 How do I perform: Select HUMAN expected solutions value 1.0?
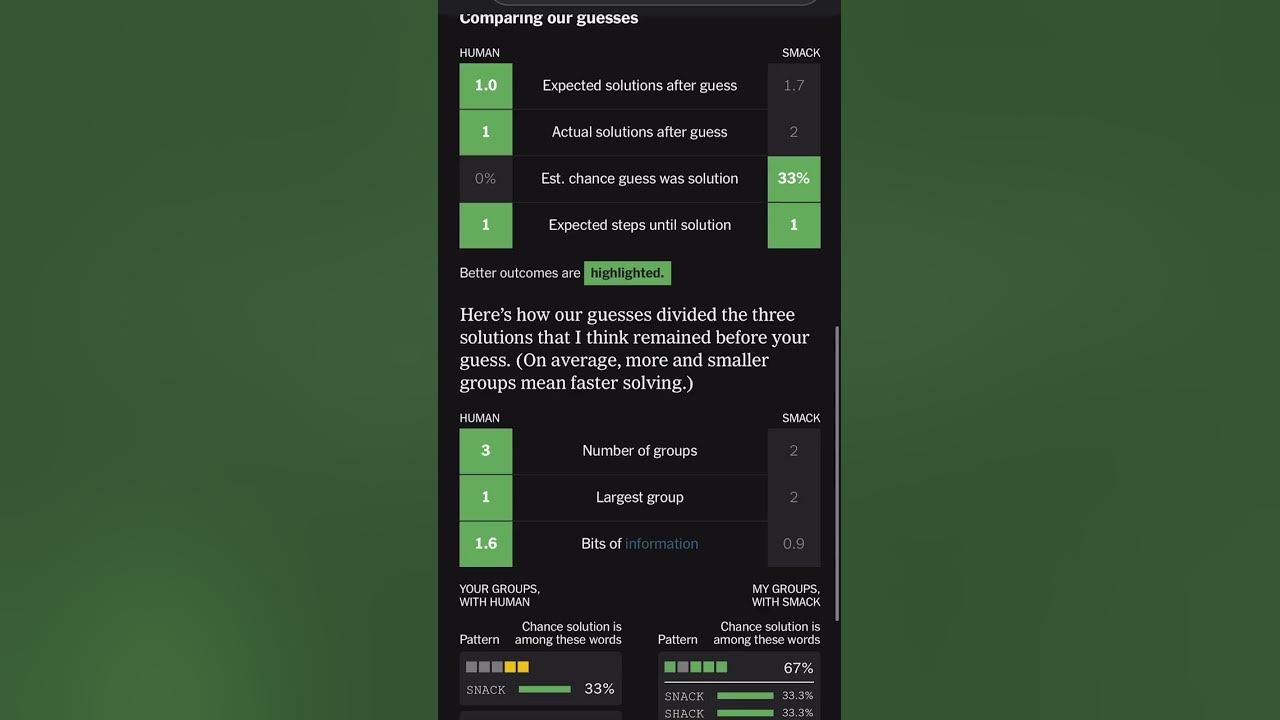pos(486,86)
